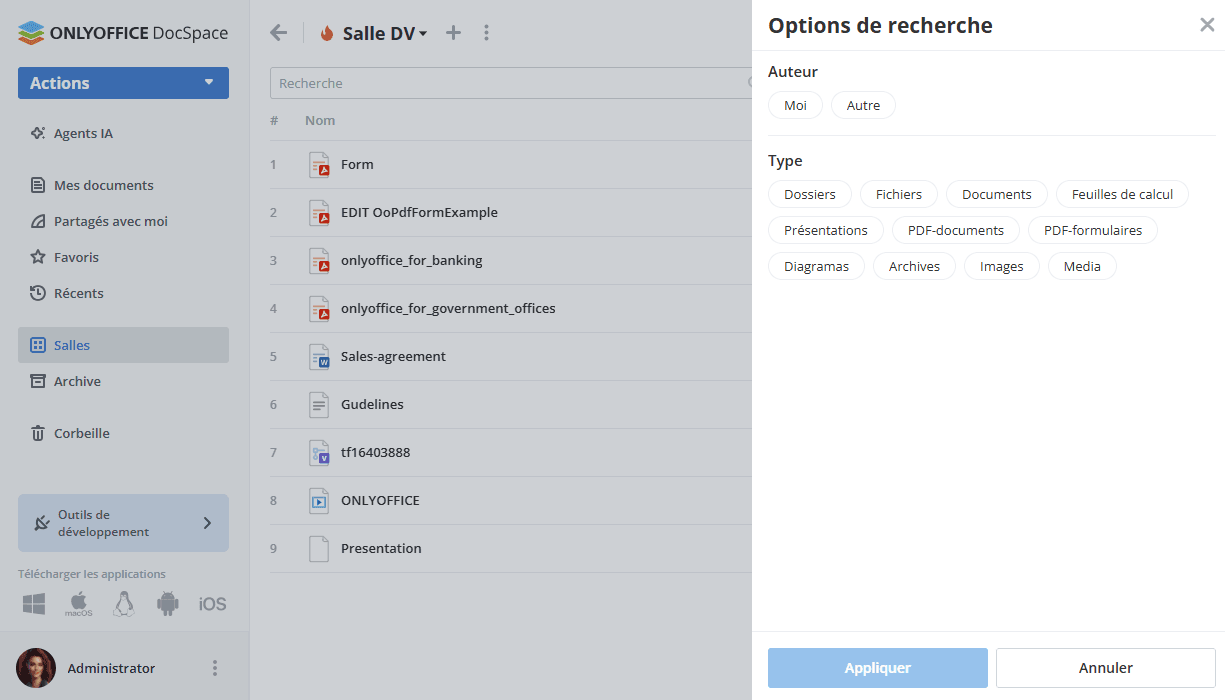Download the macOS desktop app
This screenshot has width=1225, height=700.
pyautogui.click(x=79, y=604)
